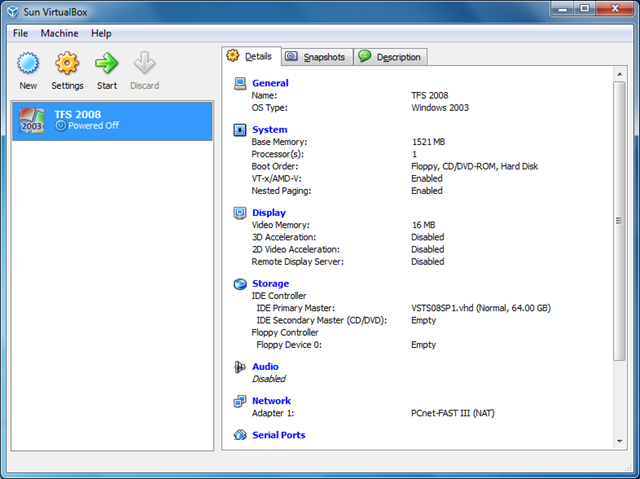Open the Network settings link
The height and width of the screenshot is (479, 640).
271,401
